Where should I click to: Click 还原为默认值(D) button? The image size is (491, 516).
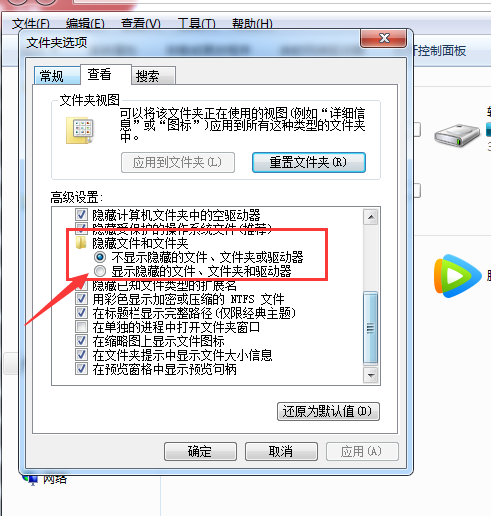328,411
